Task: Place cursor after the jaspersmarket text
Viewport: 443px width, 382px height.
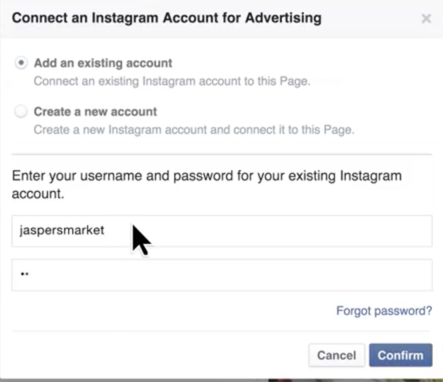Action: [x=106, y=231]
